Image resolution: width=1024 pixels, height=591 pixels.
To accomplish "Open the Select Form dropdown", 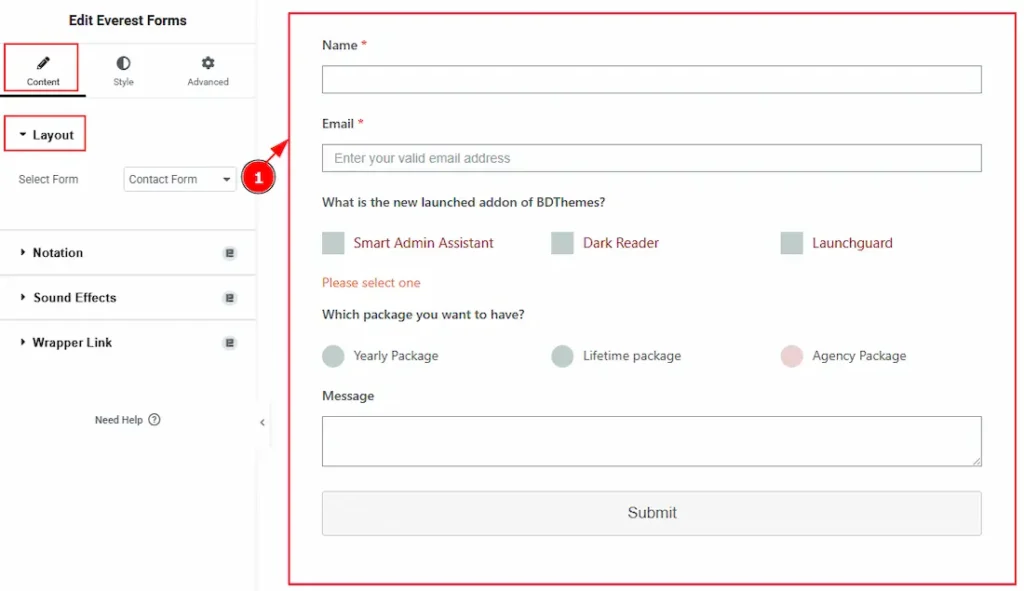I will (180, 179).
